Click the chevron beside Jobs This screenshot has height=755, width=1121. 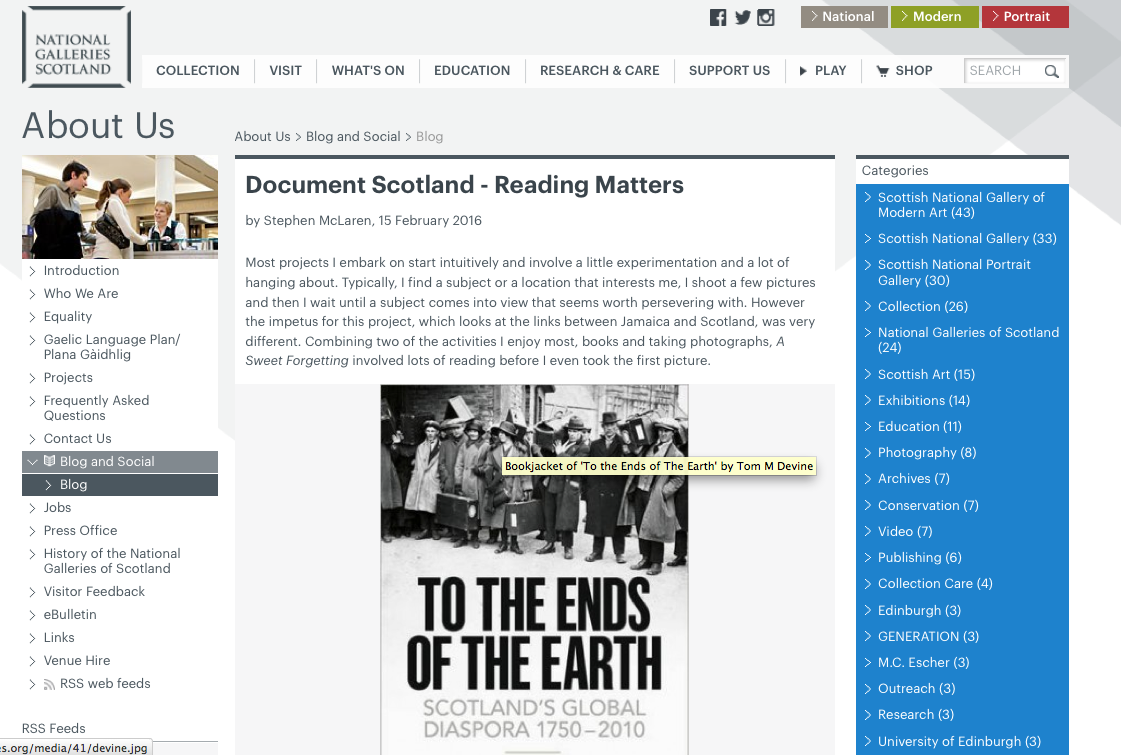[x=32, y=508]
